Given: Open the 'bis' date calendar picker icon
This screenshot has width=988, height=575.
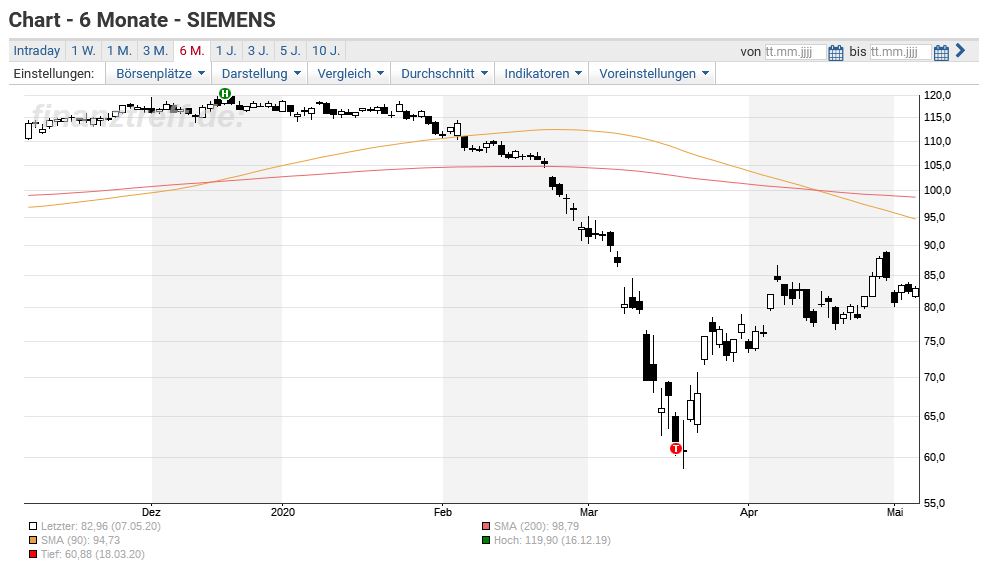Looking at the screenshot, I should coord(941,52).
